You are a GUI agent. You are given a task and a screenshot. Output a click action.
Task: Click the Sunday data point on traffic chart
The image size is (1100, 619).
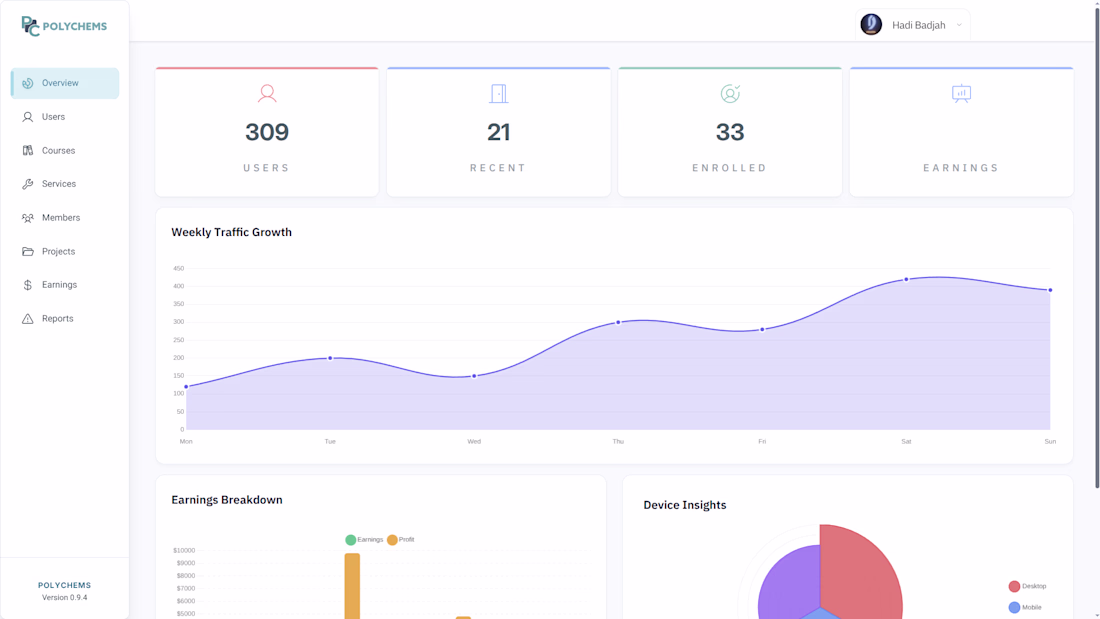tap(1050, 290)
